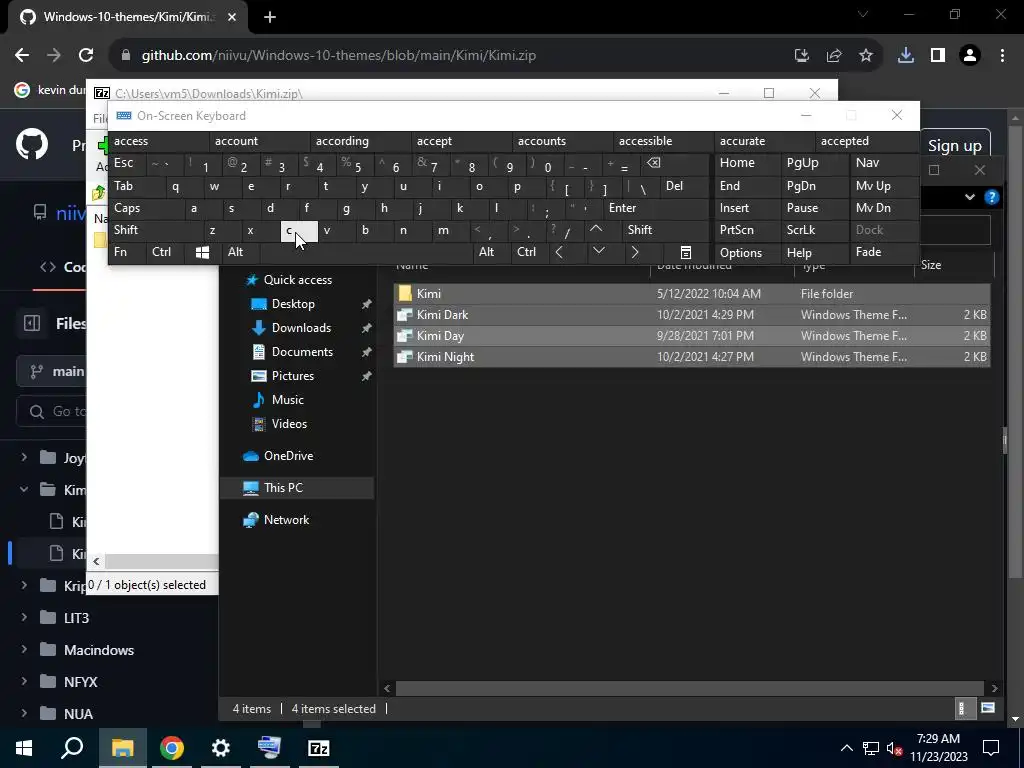The height and width of the screenshot is (768, 1024).
Task: Click the menu/context key on On-Screen Keyboard
Action: pyautogui.click(x=686, y=253)
